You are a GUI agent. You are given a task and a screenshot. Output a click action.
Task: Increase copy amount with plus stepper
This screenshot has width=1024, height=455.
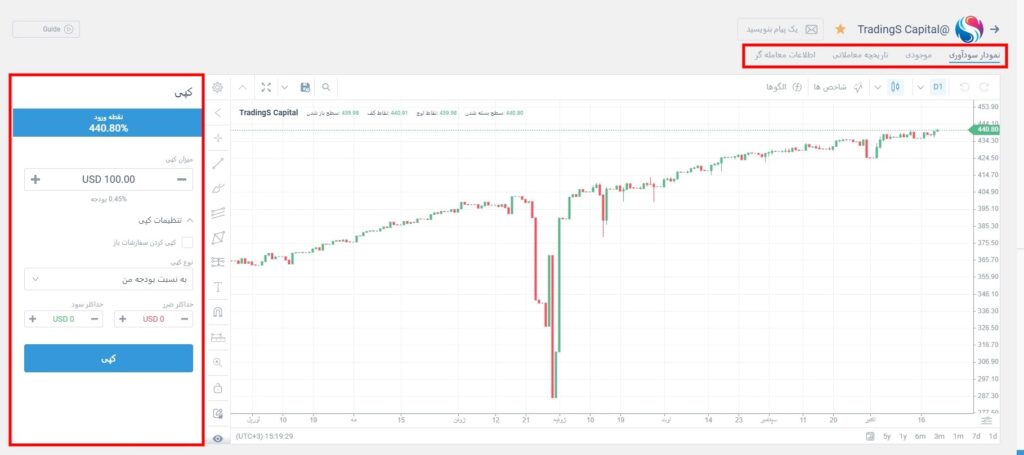(x=36, y=179)
